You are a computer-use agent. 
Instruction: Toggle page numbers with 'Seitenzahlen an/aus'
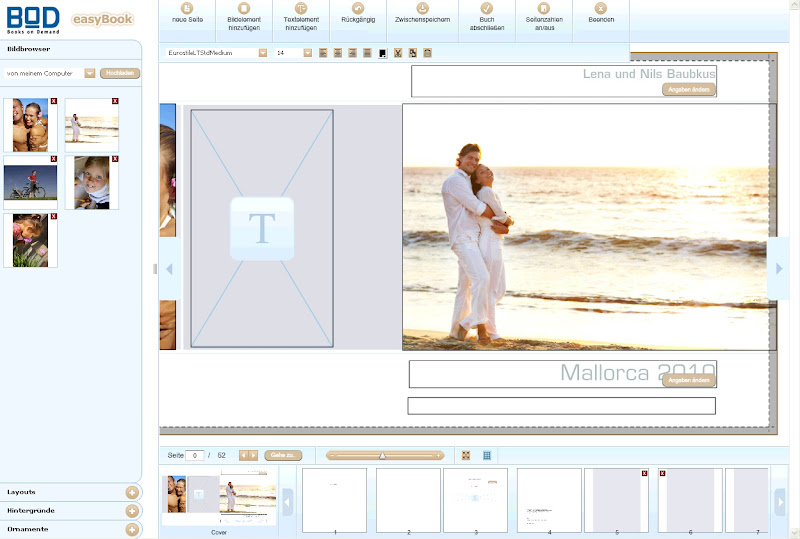(x=544, y=16)
